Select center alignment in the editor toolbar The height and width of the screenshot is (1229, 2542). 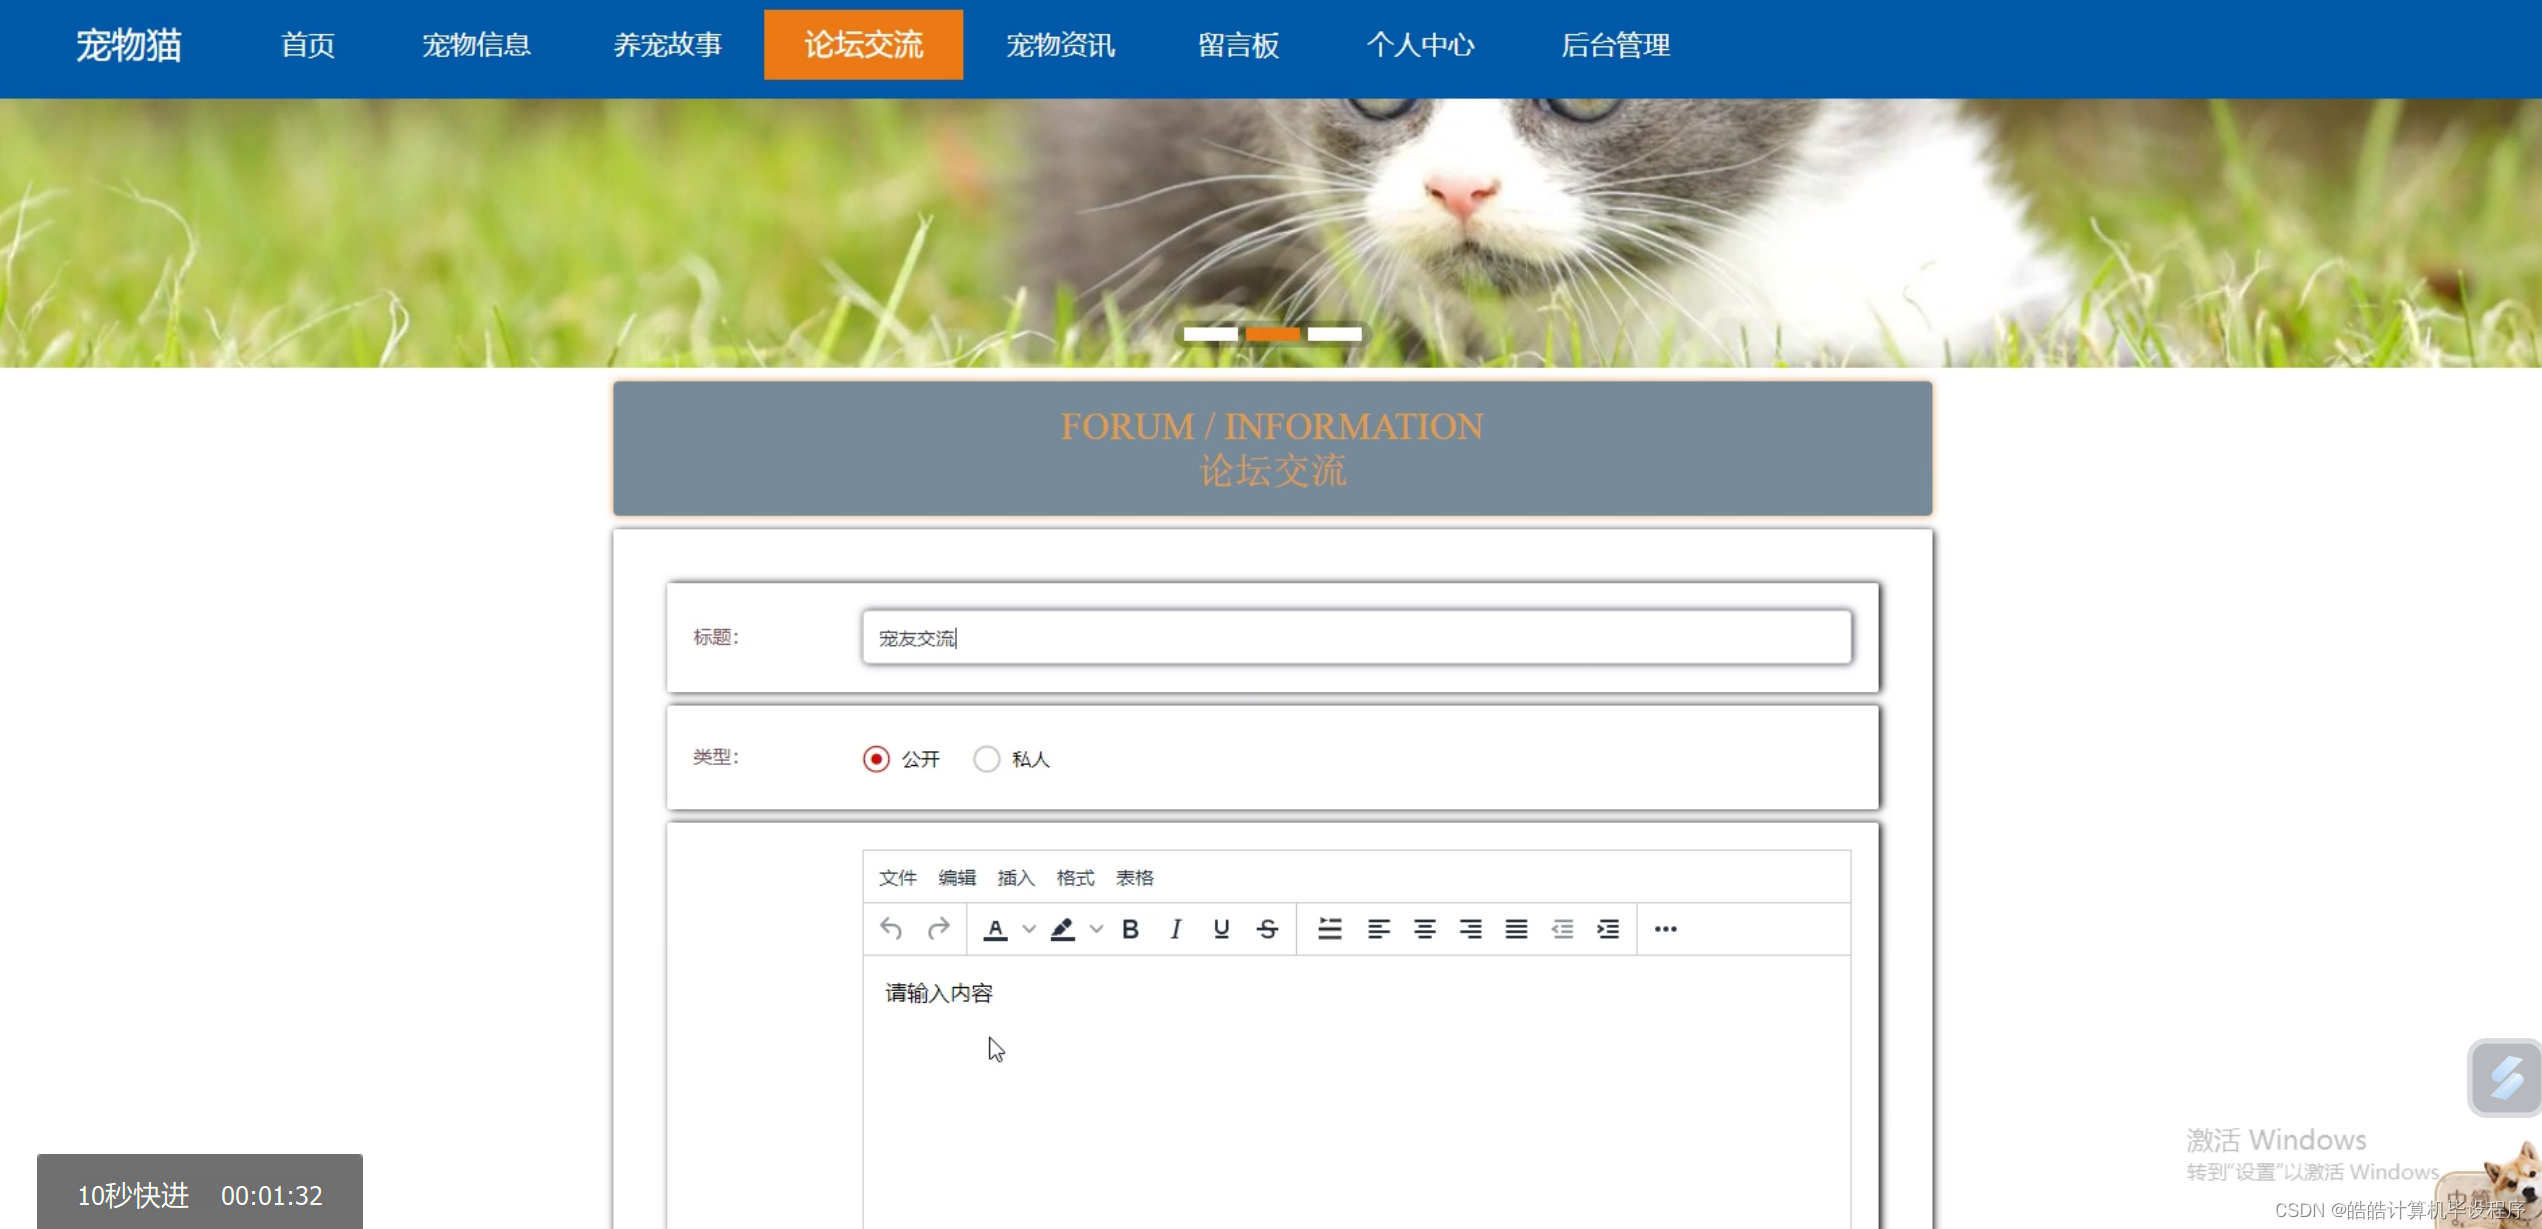(x=1424, y=929)
